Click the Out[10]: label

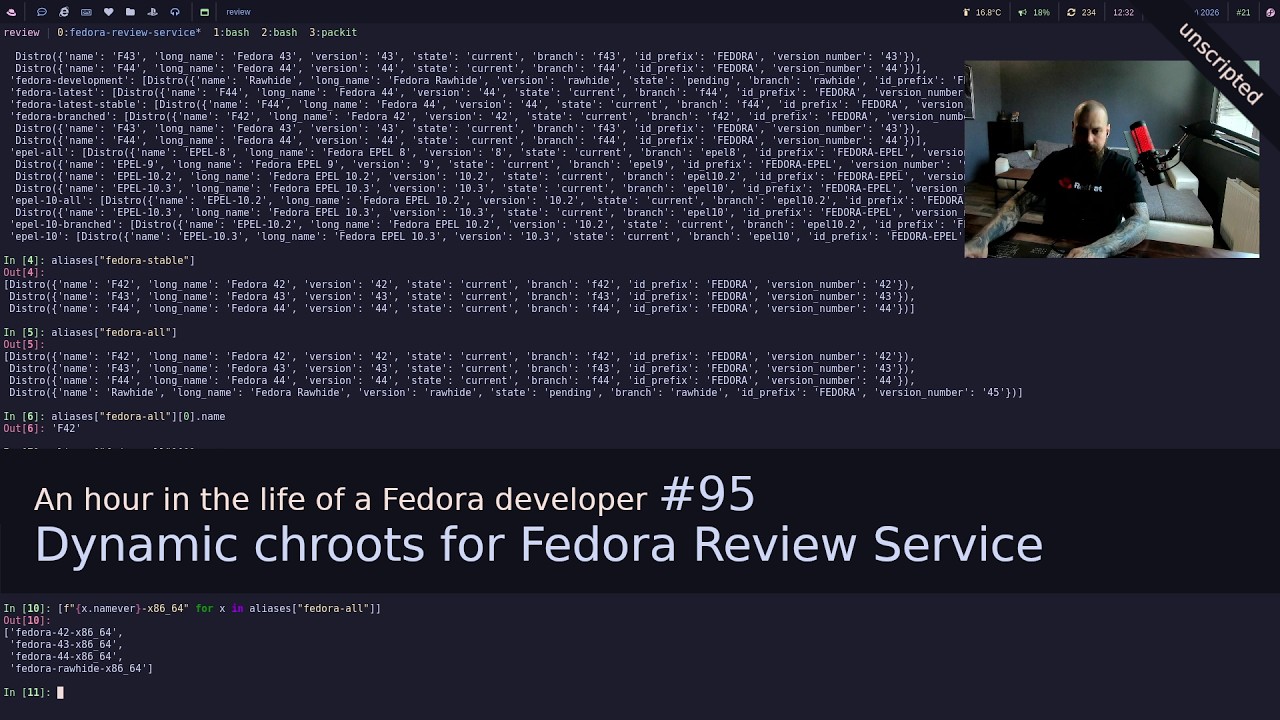pos(27,620)
